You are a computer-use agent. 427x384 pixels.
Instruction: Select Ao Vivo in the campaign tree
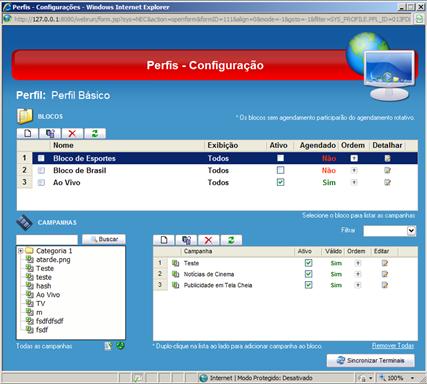(48, 295)
